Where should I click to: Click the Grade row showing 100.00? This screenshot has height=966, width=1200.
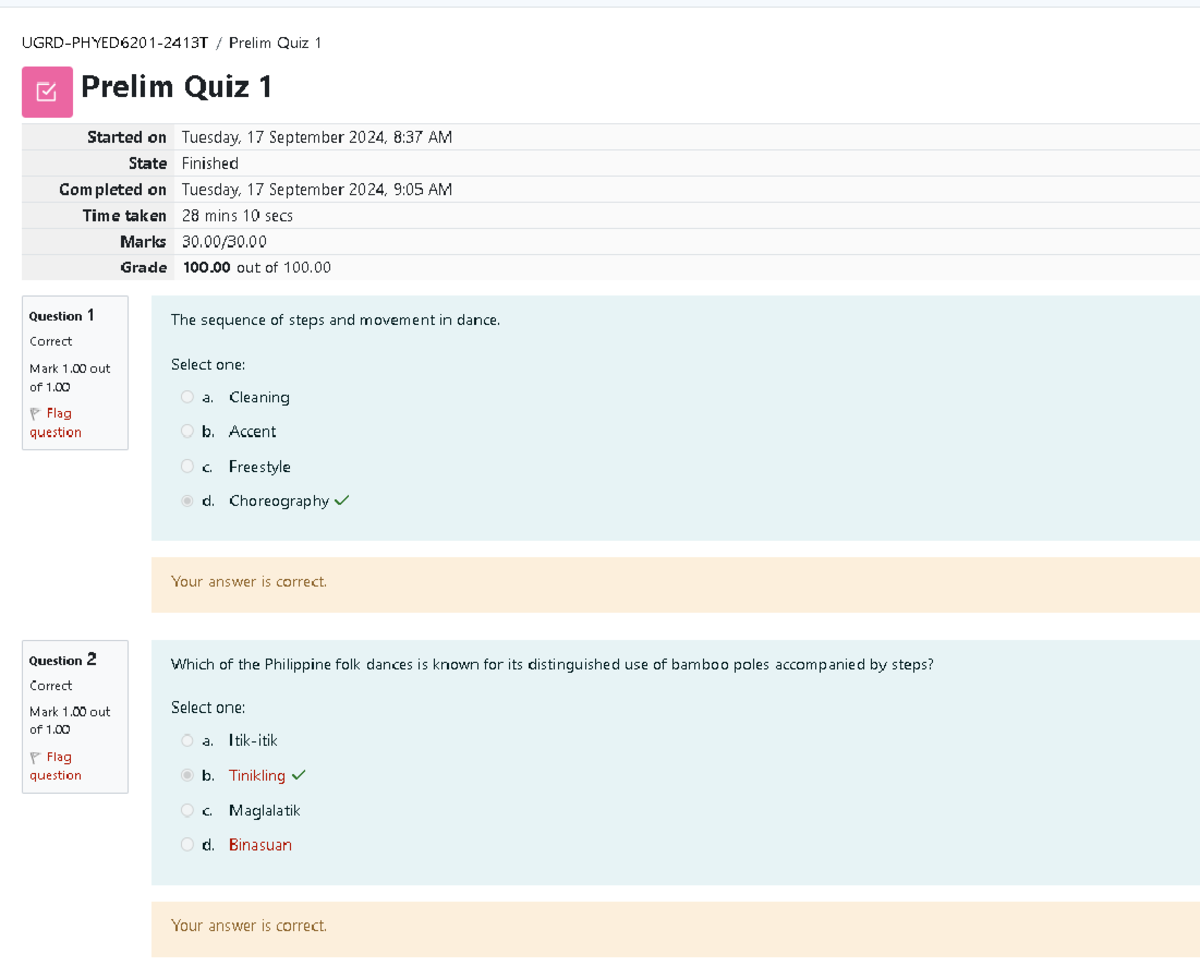pos(255,267)
